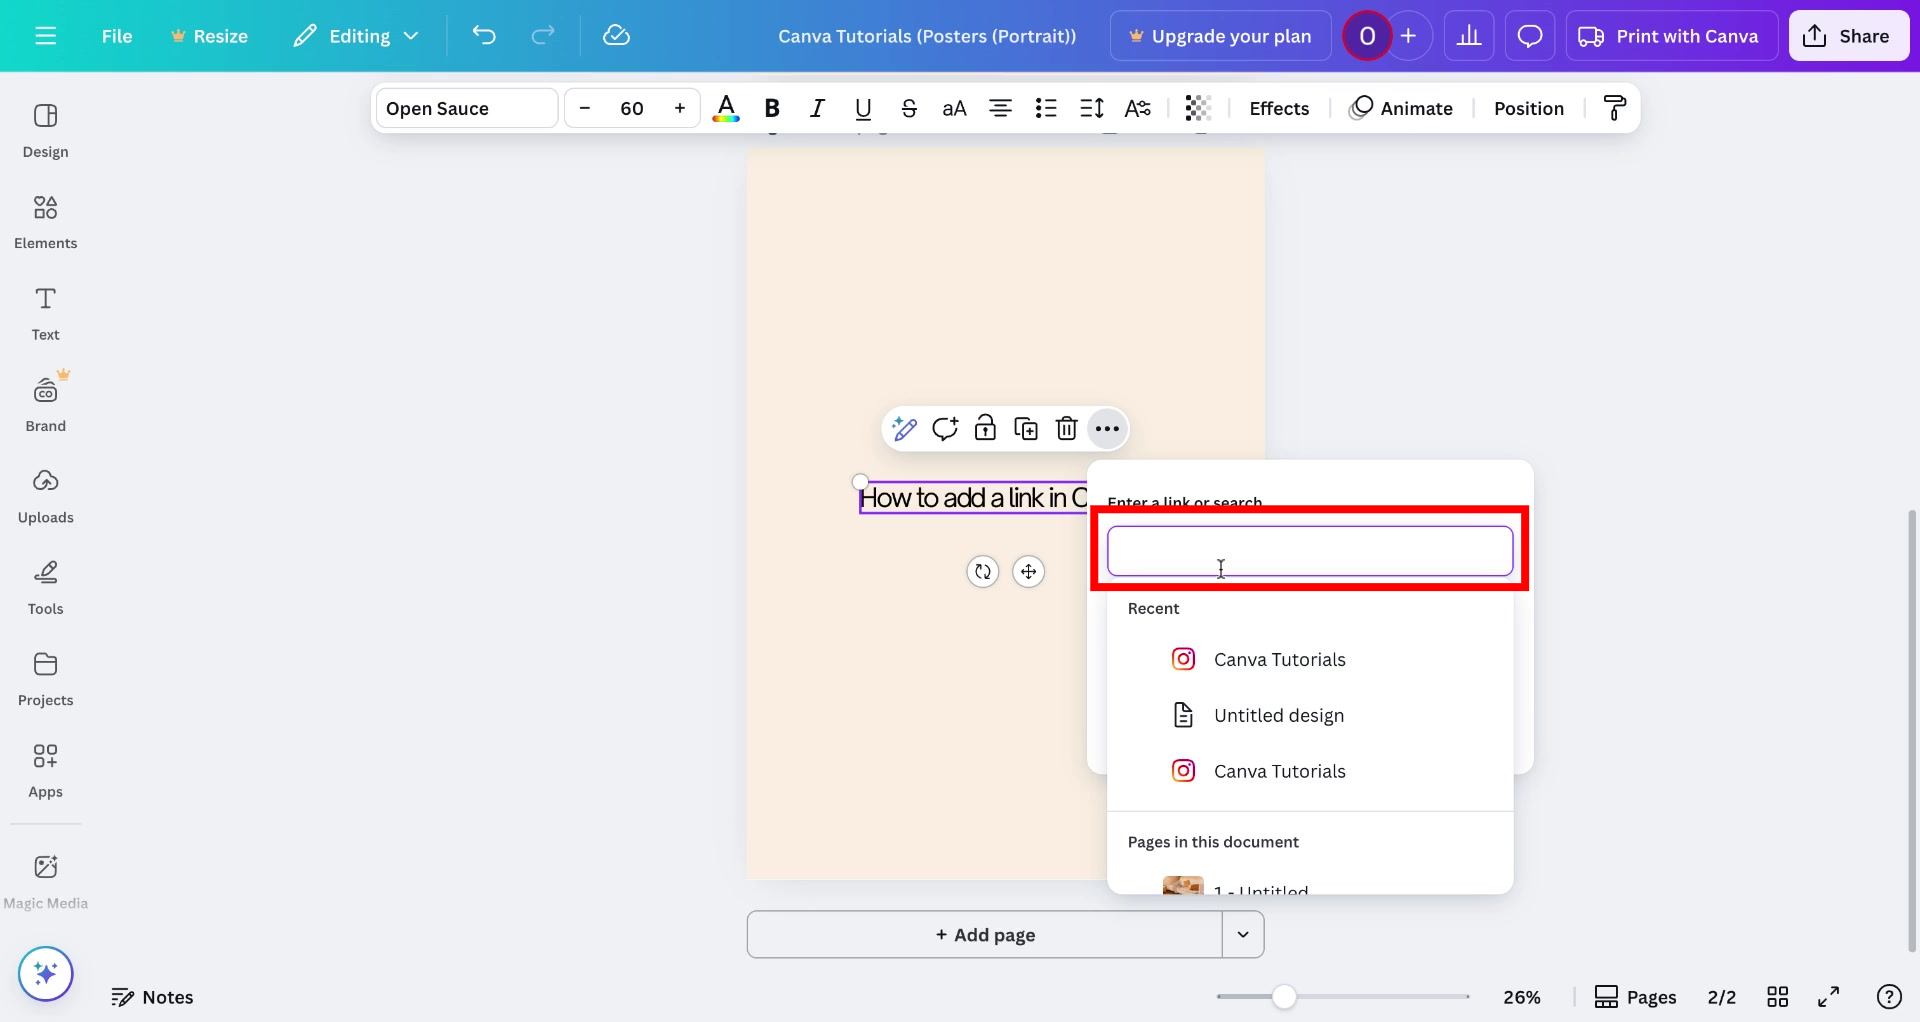This screenshot has height=1022, width=1920.
Task: Apply italic formatting
Action: pyautogui.click(x=817, y=108)
